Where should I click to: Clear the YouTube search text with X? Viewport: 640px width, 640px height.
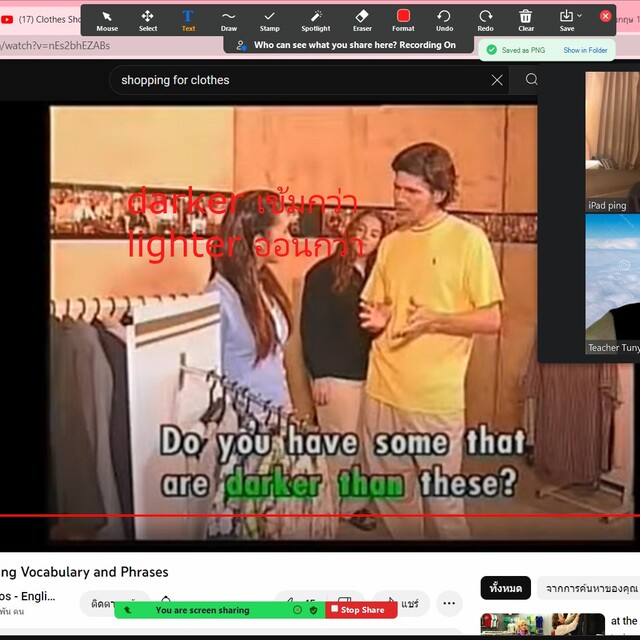point(497,80)
